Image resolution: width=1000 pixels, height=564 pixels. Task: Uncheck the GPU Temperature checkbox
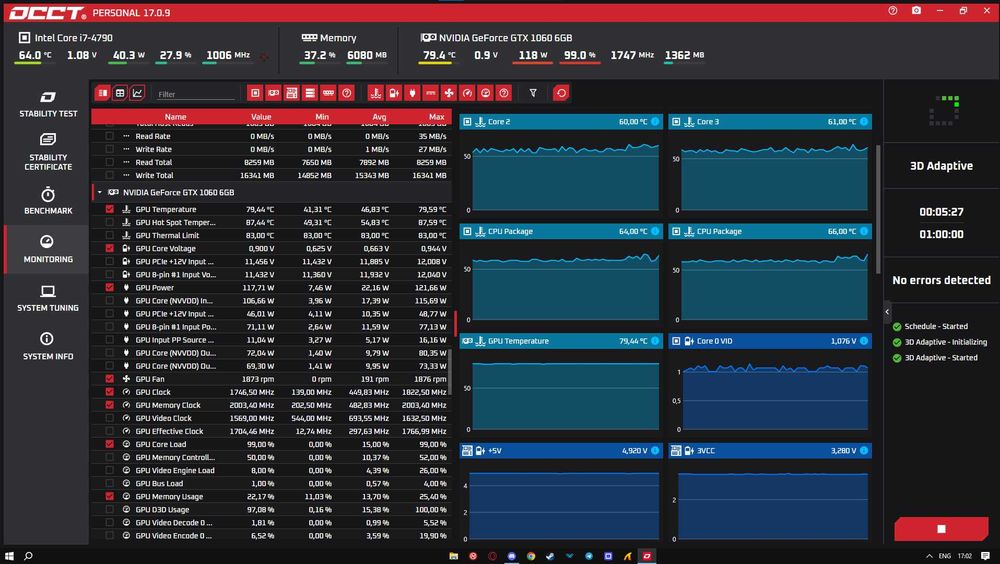coord(110,209)
